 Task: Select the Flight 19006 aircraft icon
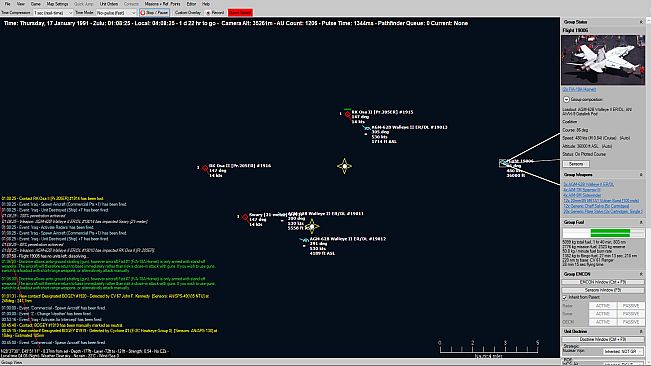pos(503,163)
